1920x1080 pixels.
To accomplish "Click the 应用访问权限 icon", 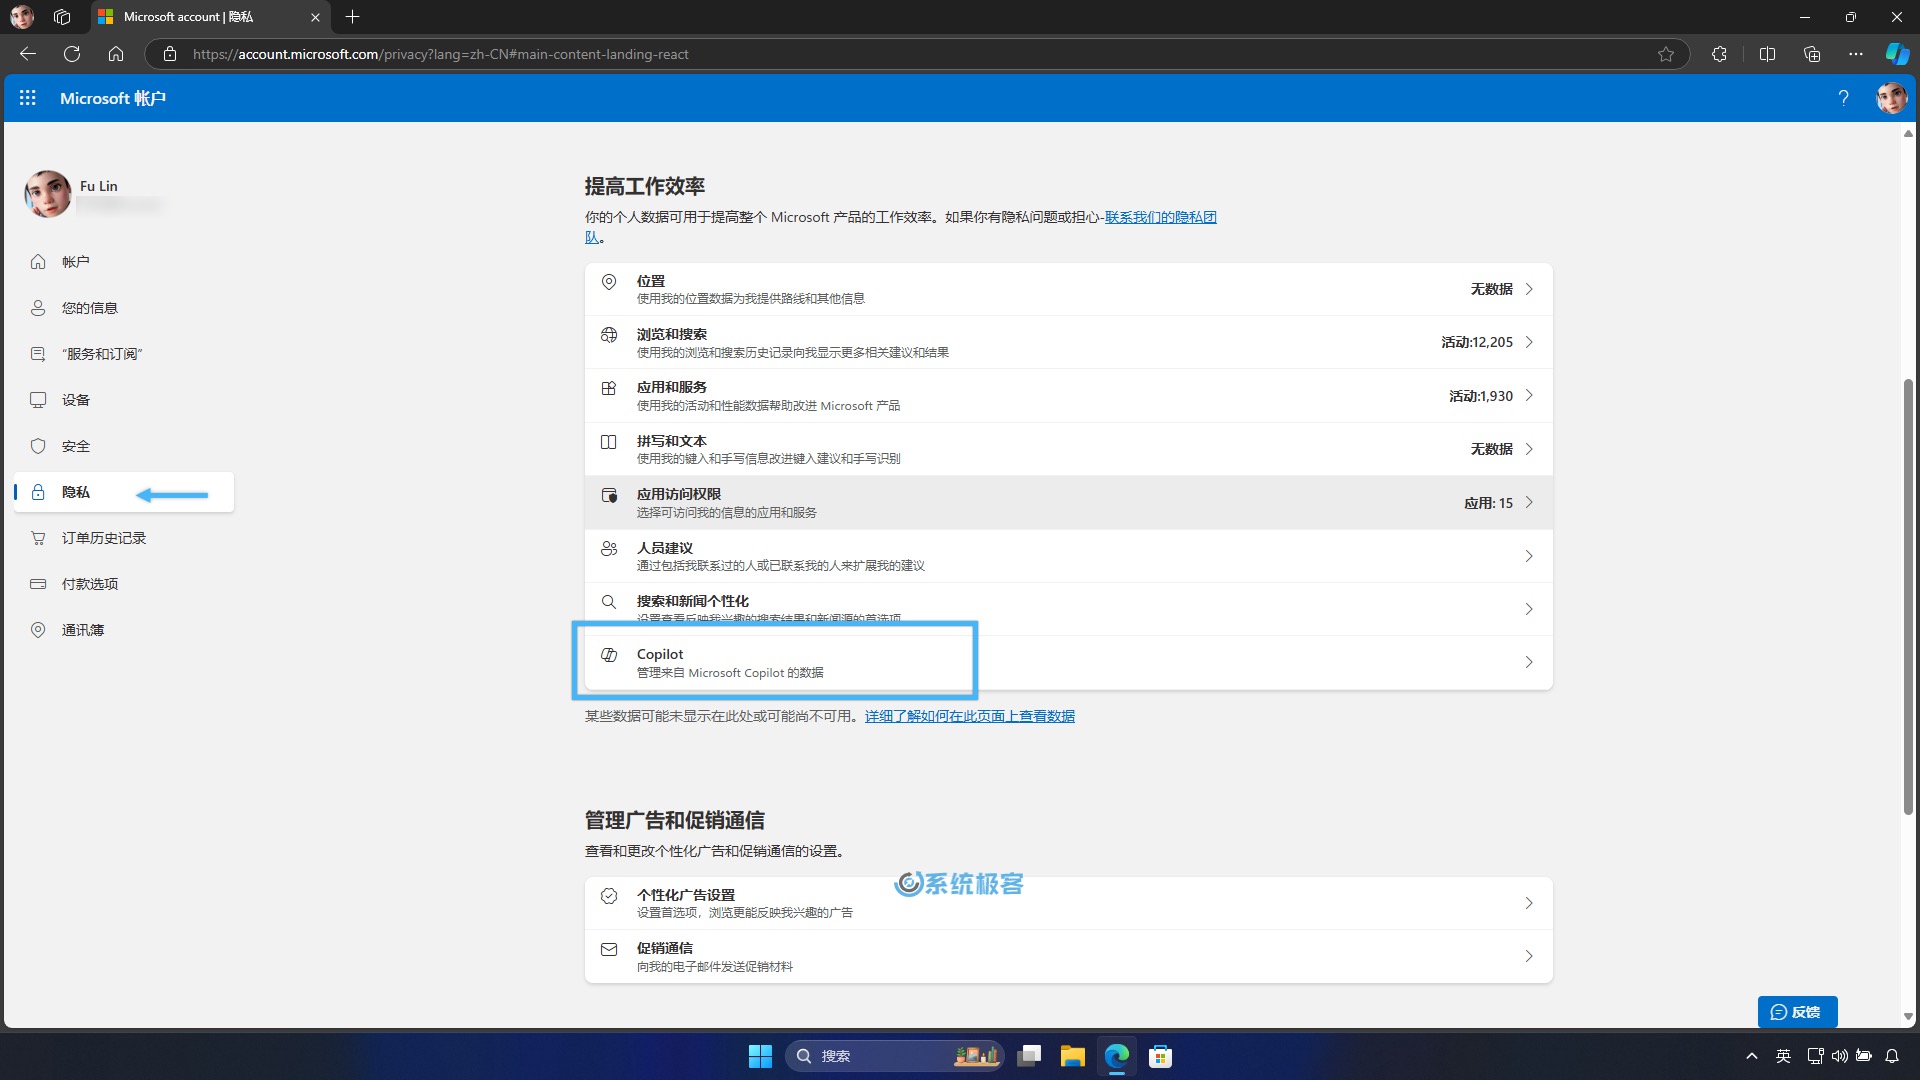I will coord(609,495).
